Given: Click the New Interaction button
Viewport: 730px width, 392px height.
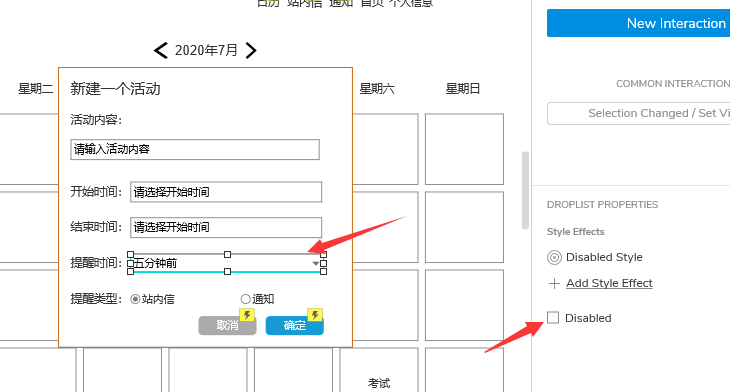Looking at the screenshot, I should [638, 23].
